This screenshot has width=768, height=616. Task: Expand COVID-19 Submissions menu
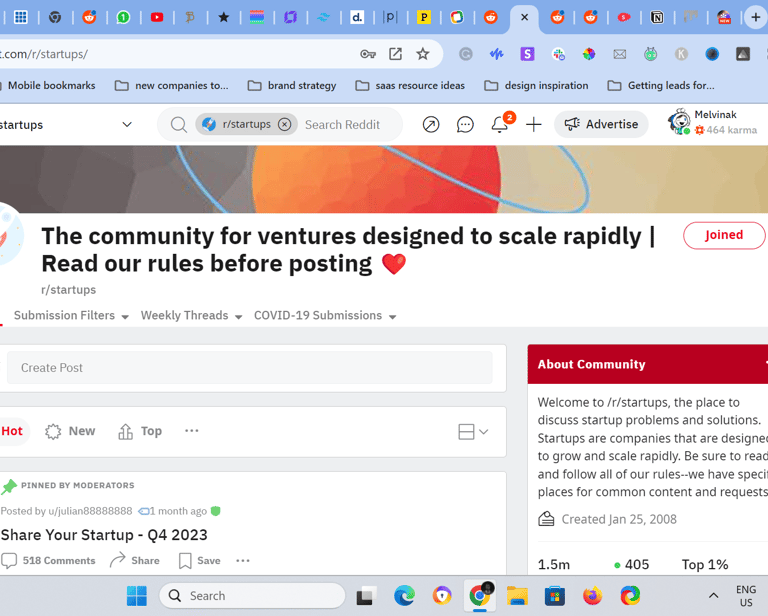click(x=325, y=315)
